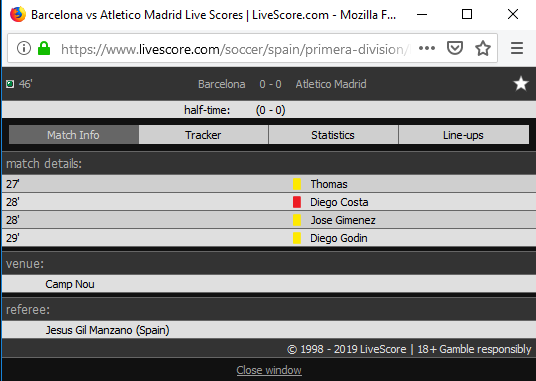Click the green secure connection padlock
Viewport: 536px width, 381px height.
[44, 48]
